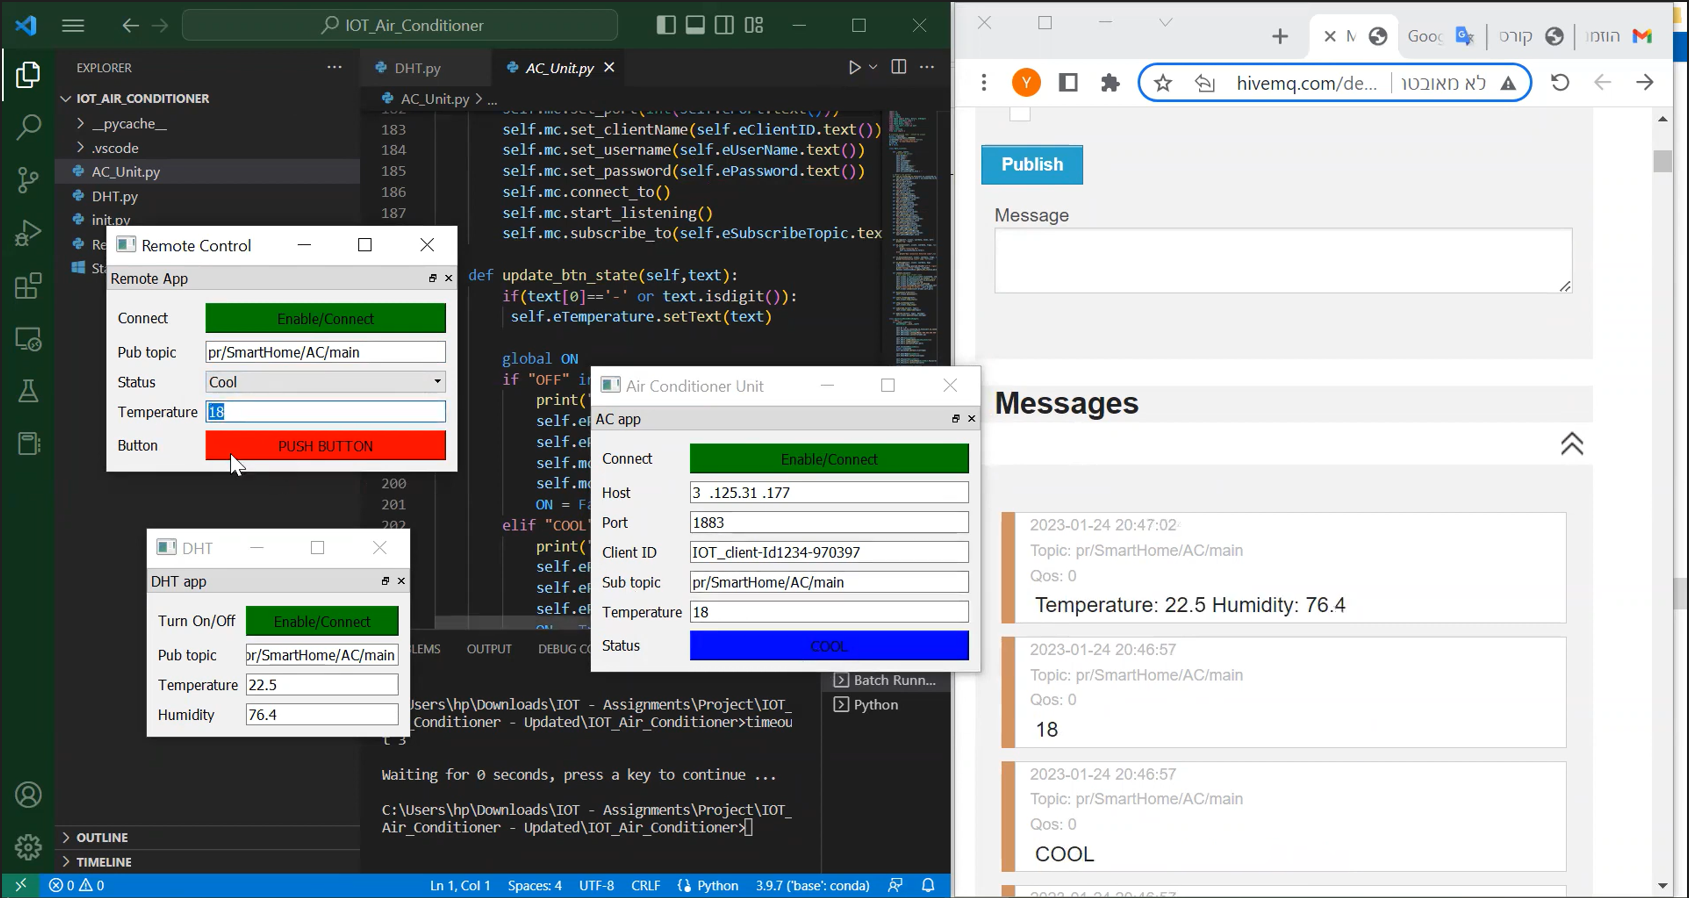
Task: Select the Python terminal entry
Action: coord(876,705)
